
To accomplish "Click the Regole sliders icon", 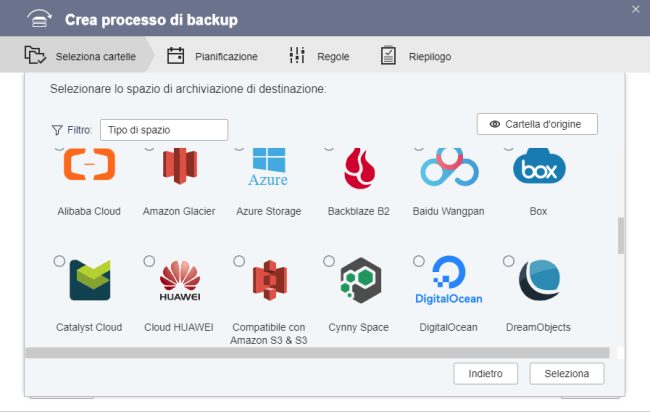I will (x=297, y=55).
